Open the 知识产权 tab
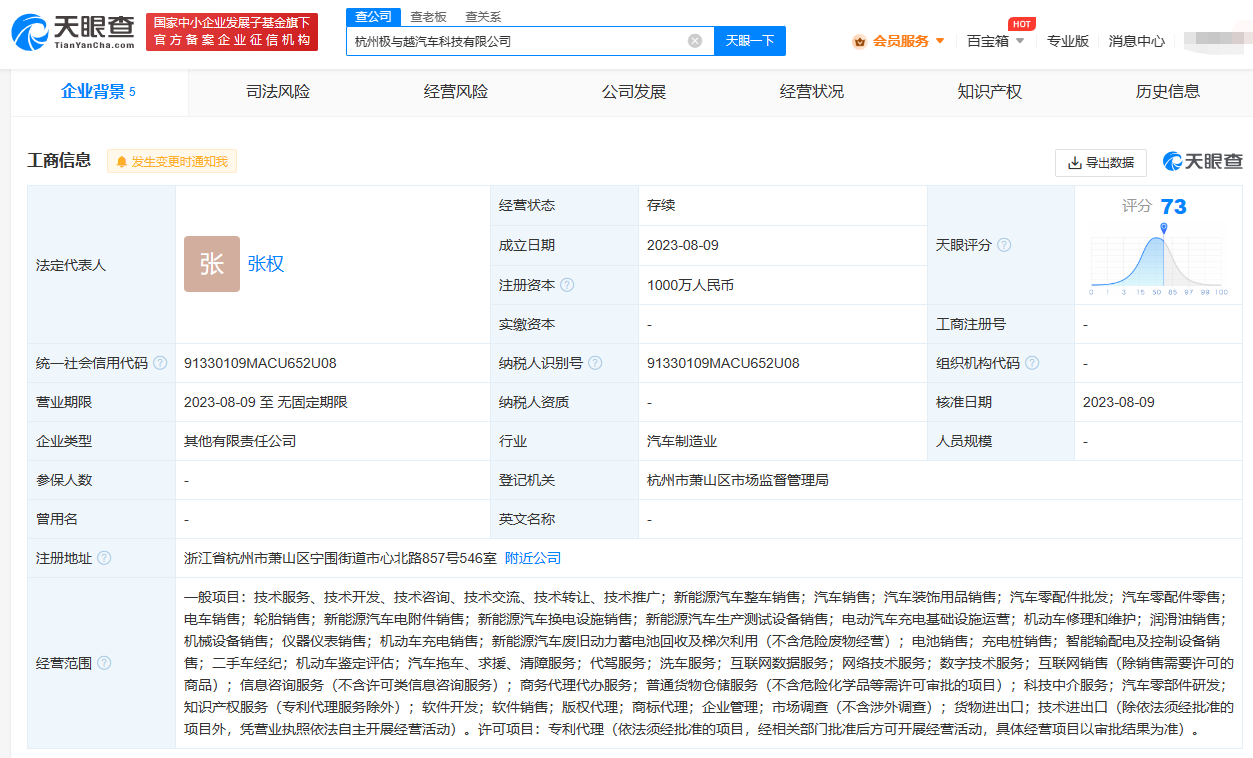1253x758 pixels. [x=990, y=92]
